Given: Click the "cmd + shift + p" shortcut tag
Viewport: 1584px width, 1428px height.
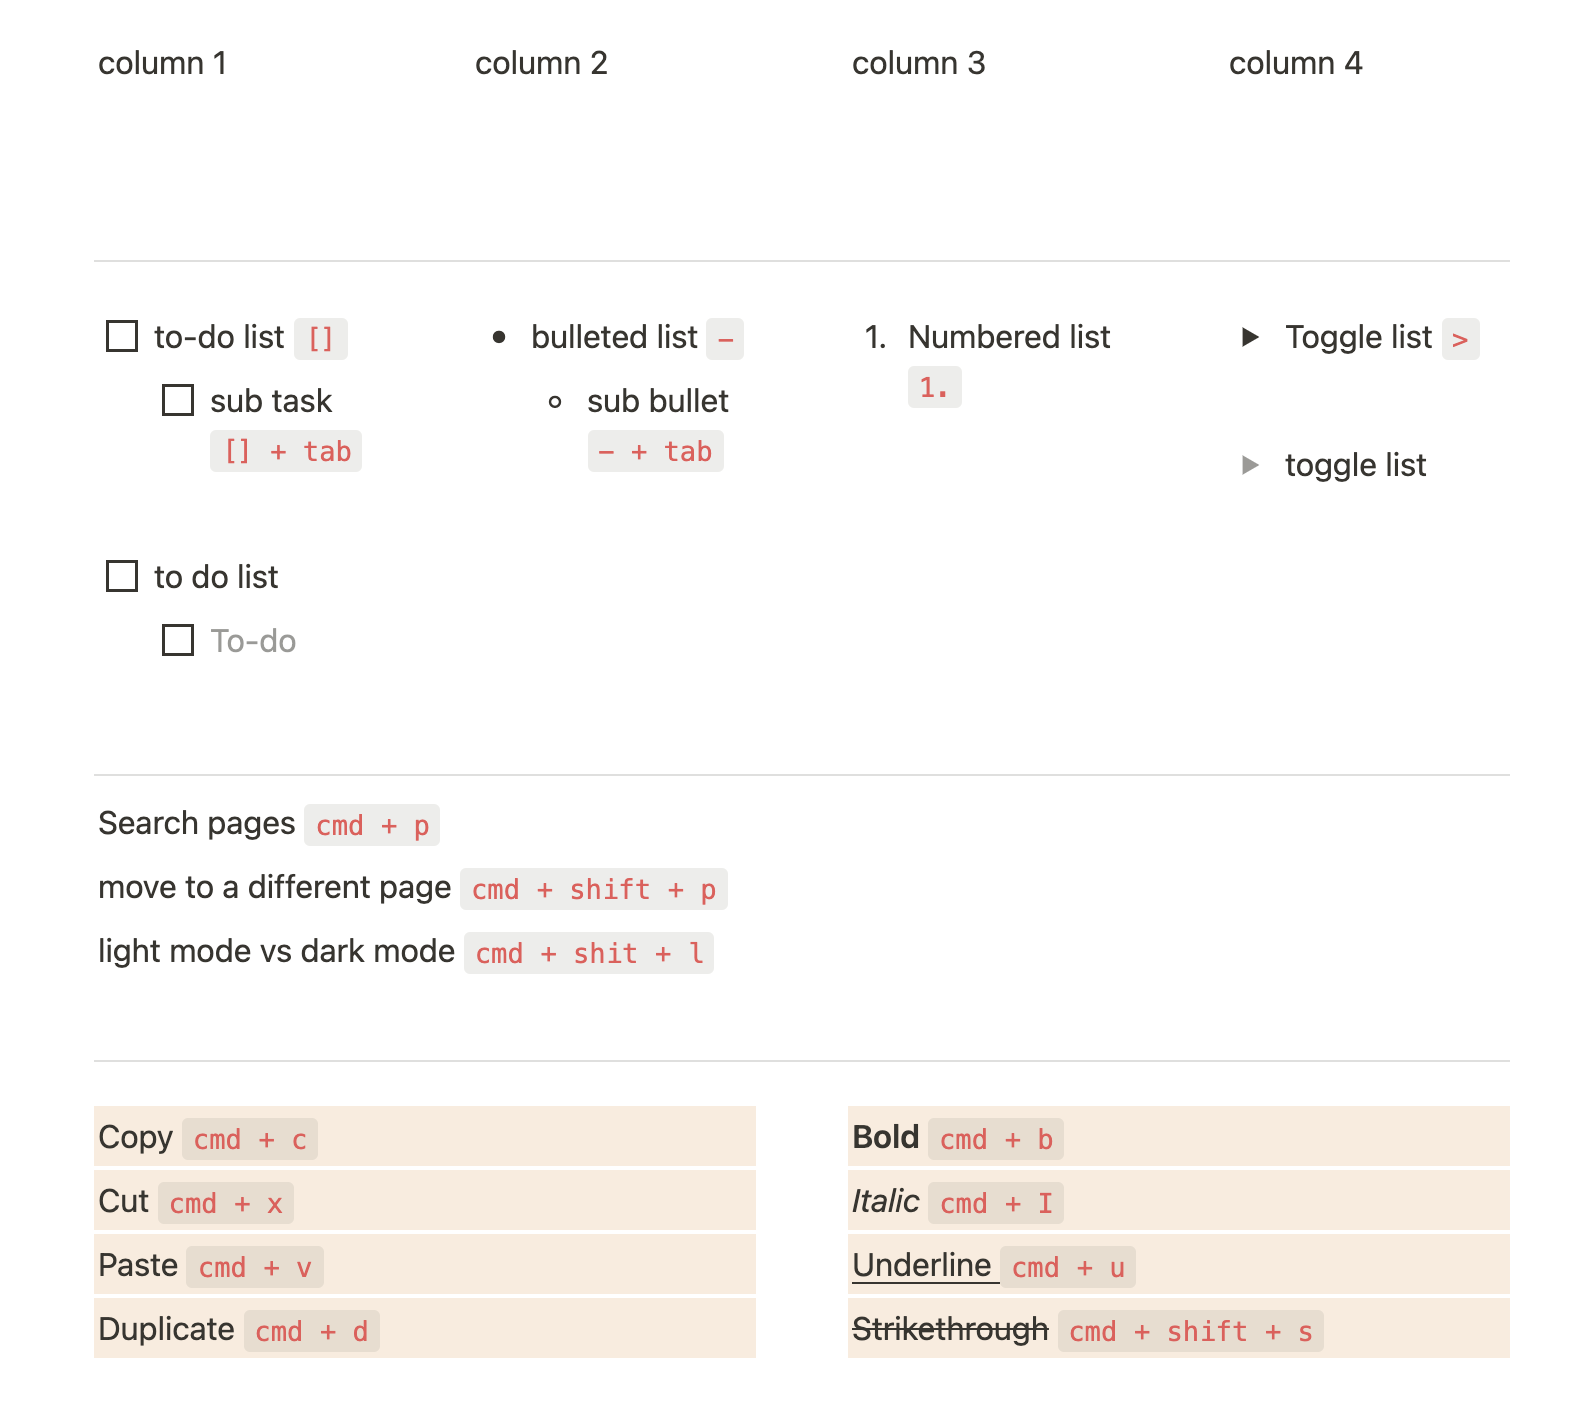Looking at the screenshot, I should point(593,890).
